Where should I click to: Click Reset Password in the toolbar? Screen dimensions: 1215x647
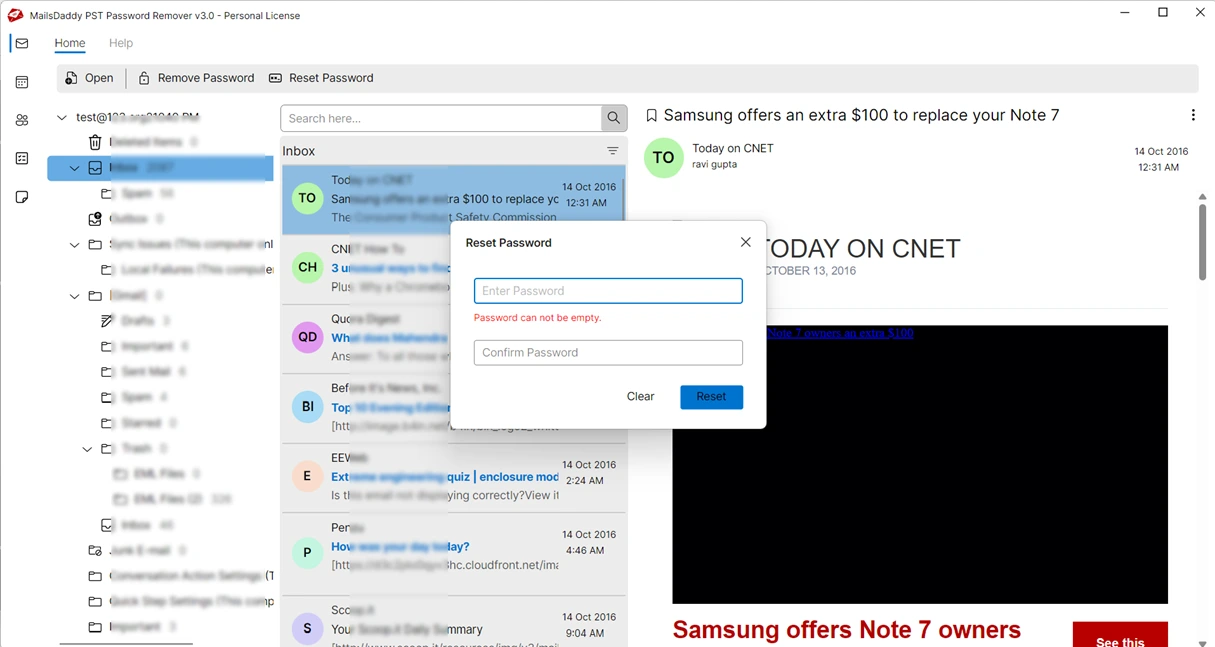coord(321,78)
